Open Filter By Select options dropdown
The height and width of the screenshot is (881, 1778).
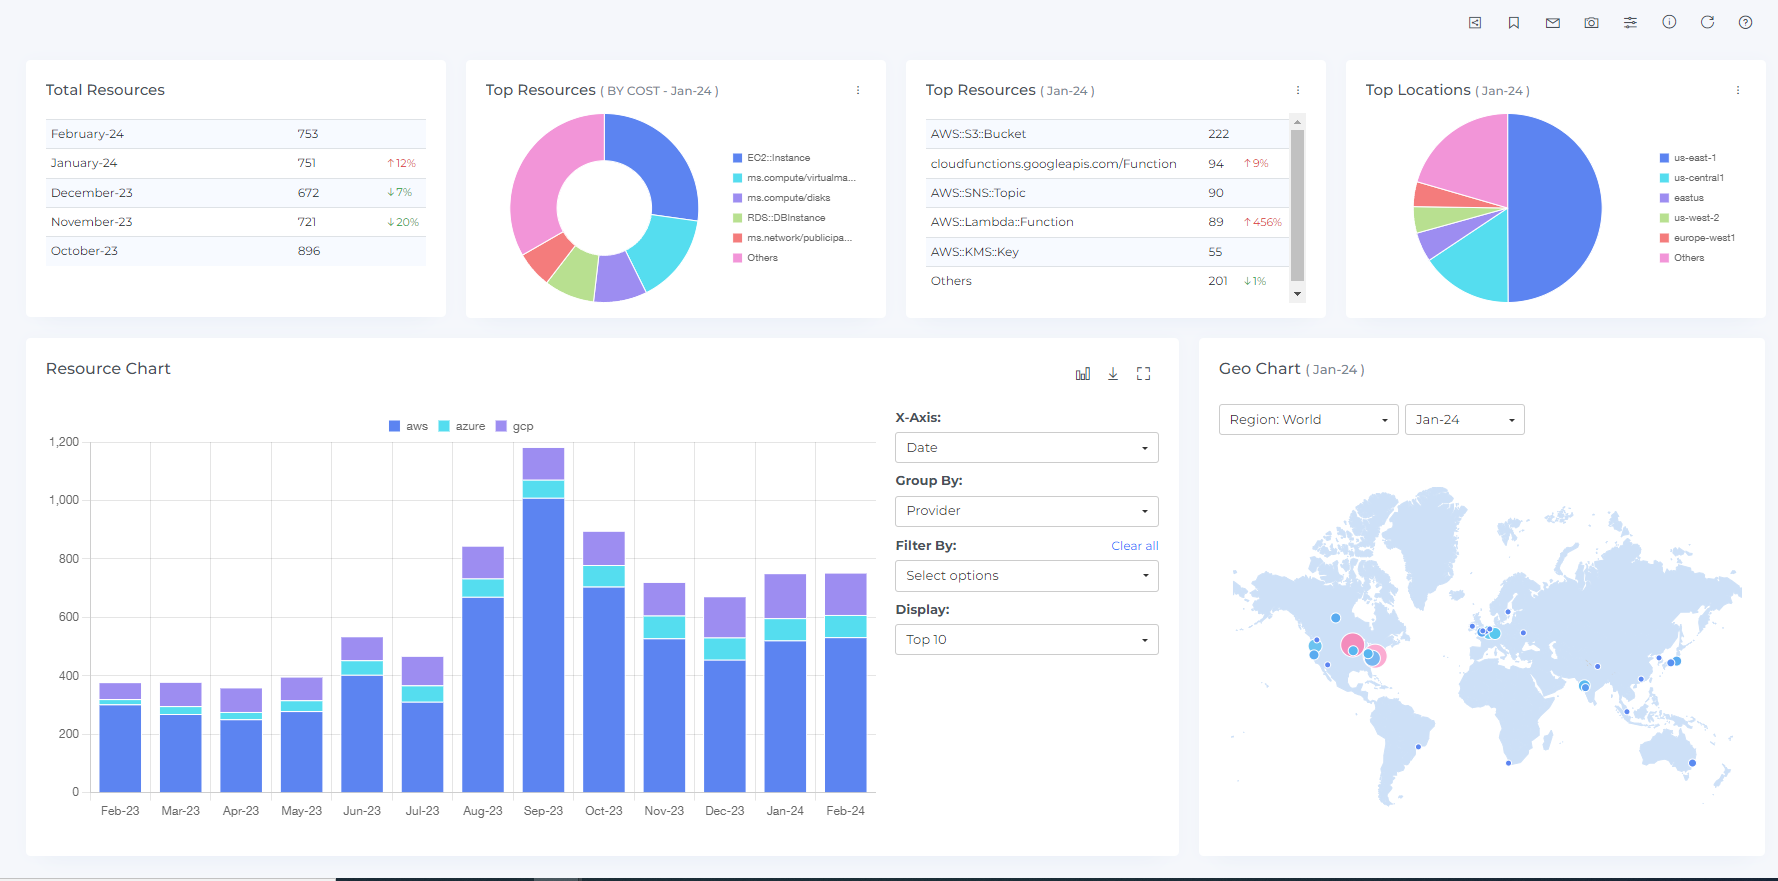1027,576
